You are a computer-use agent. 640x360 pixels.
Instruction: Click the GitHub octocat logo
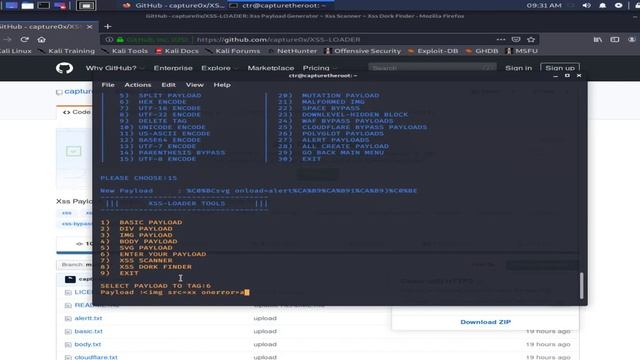point(64,68)
